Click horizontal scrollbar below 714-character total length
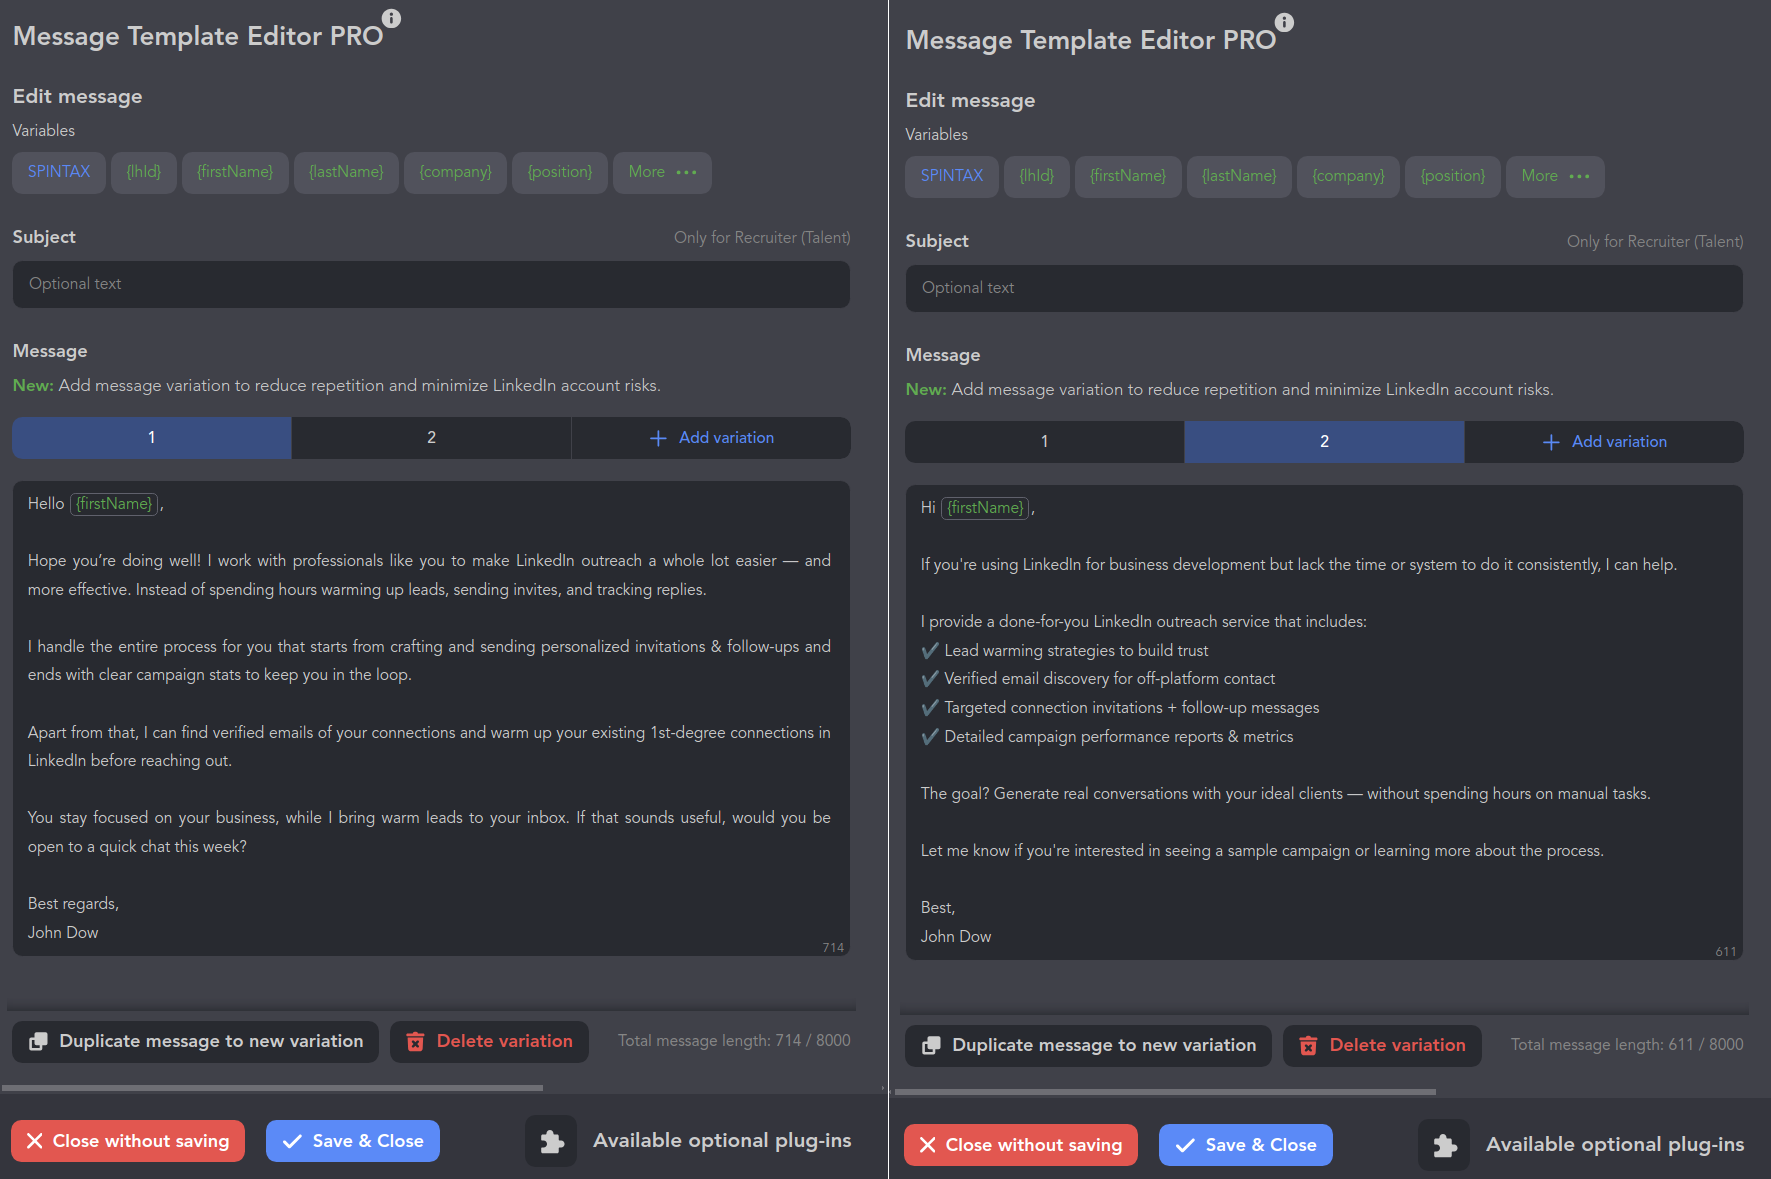1771x1179 pixels. click(272, 1087)
